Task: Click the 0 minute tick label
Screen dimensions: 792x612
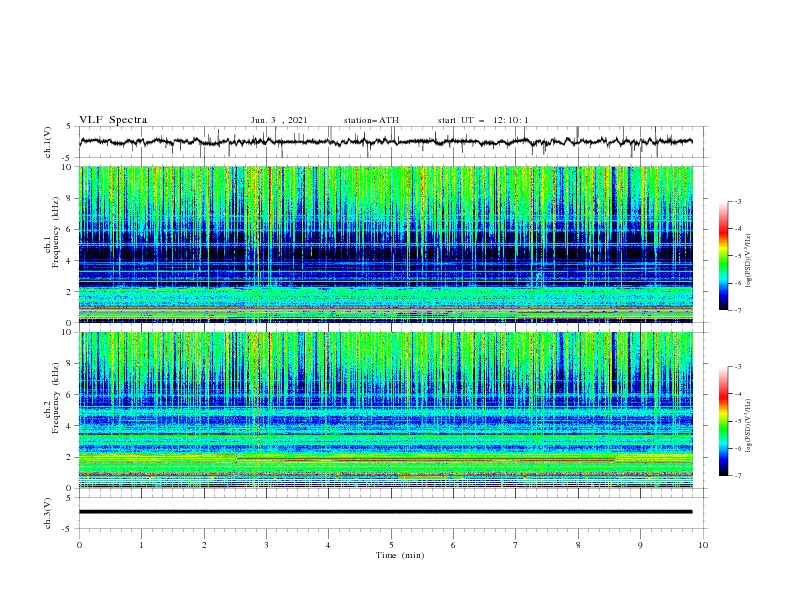Action: [79, 545]
